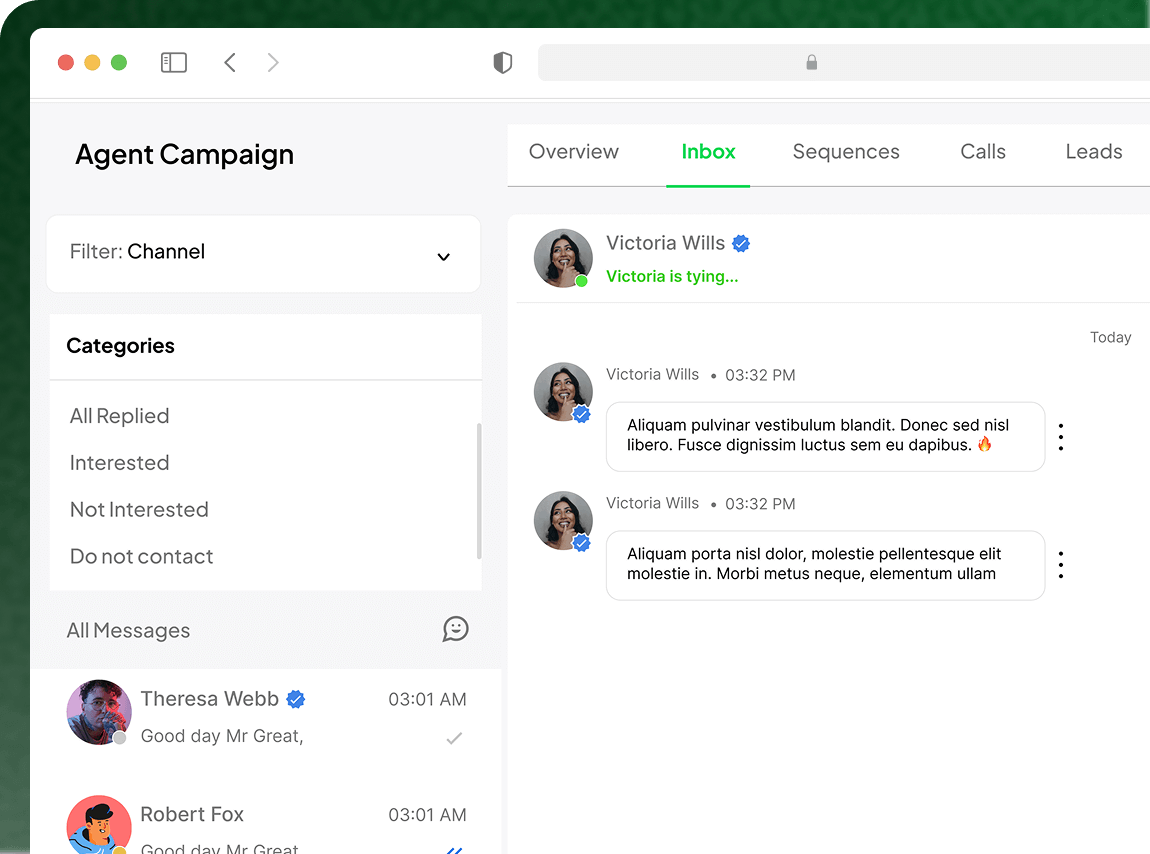Click verified badge next to Victoria Wills header
This screenshot has width=1150, height=854.
pos(741,243)
